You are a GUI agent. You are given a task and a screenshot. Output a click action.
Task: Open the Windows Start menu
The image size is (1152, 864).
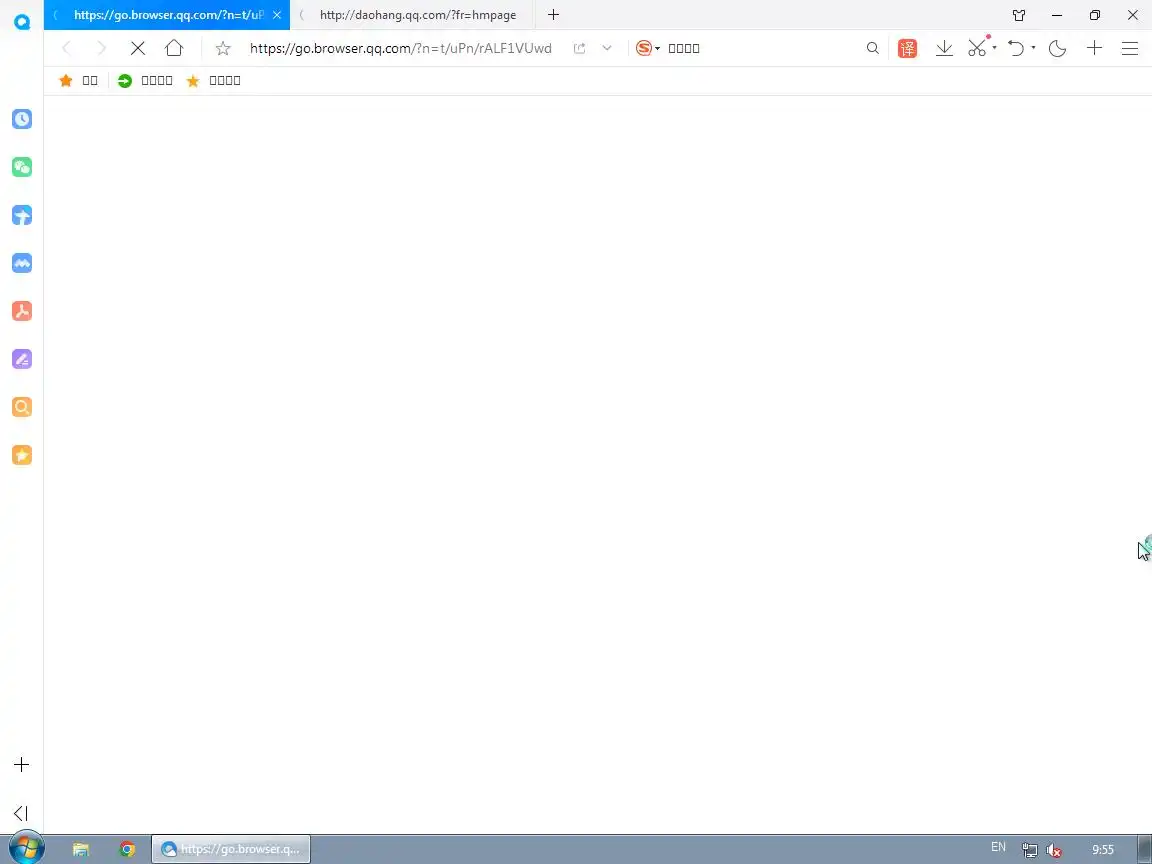click(x=26, y=848)
